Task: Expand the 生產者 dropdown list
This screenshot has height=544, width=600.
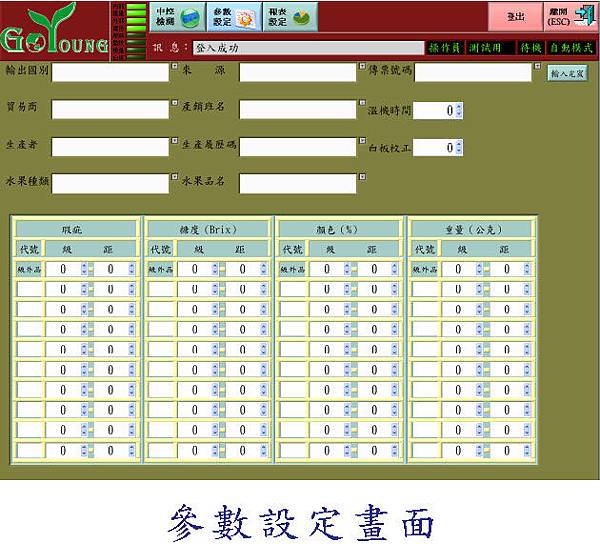Action: (174, 140)
